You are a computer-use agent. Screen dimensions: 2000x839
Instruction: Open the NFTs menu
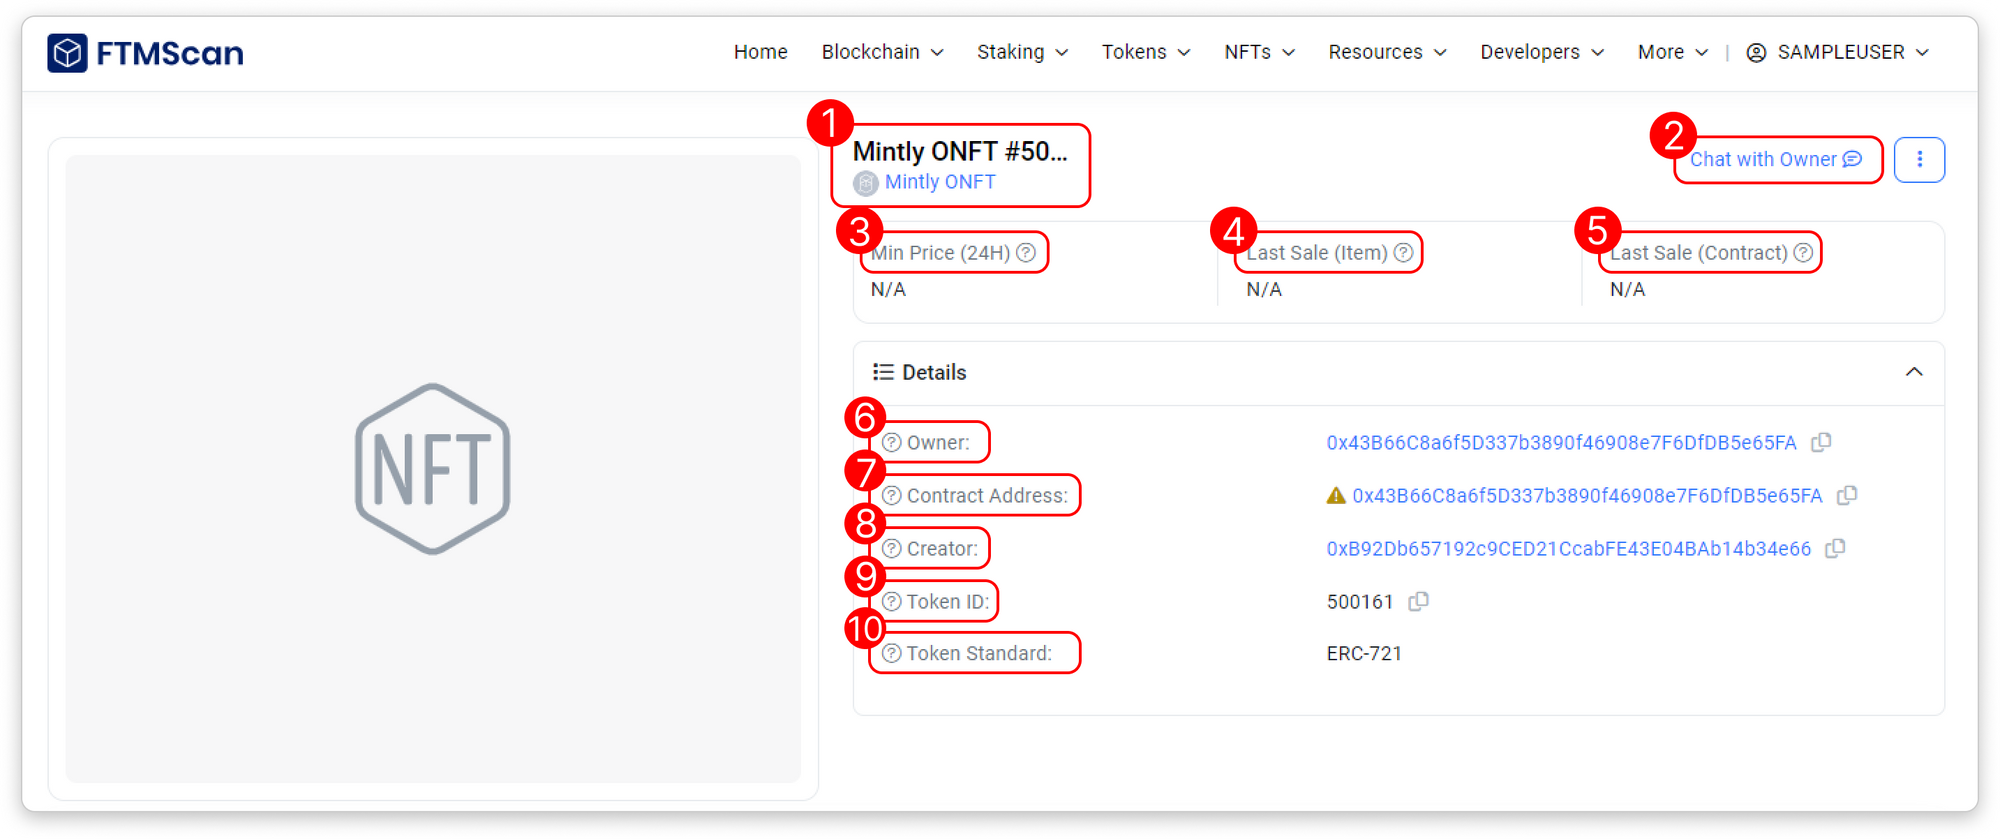click(x=1259, y=52)
